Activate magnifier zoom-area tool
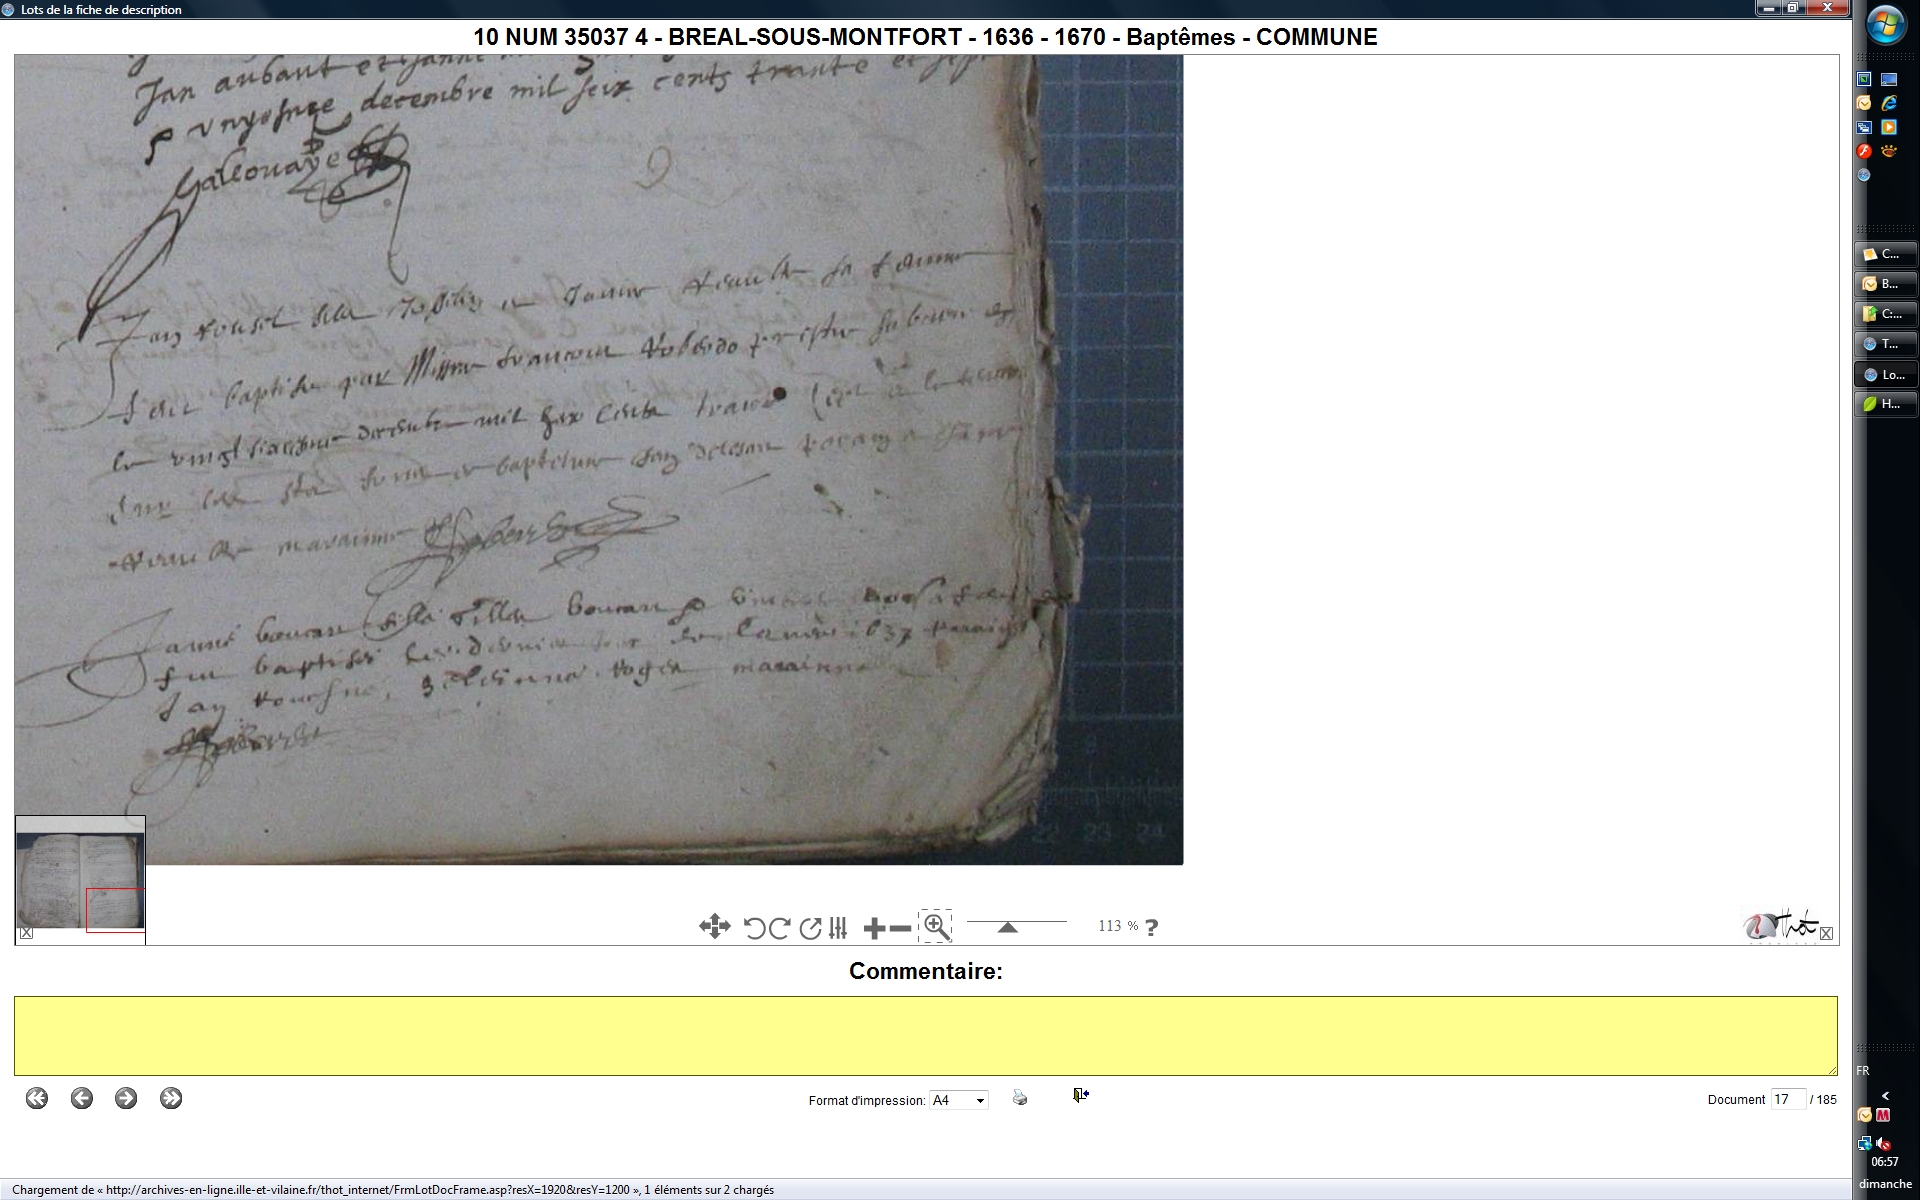Image resolution: width=1920 pixels, height=1200 pixels. pyautogui.click(x=936, y=926)
